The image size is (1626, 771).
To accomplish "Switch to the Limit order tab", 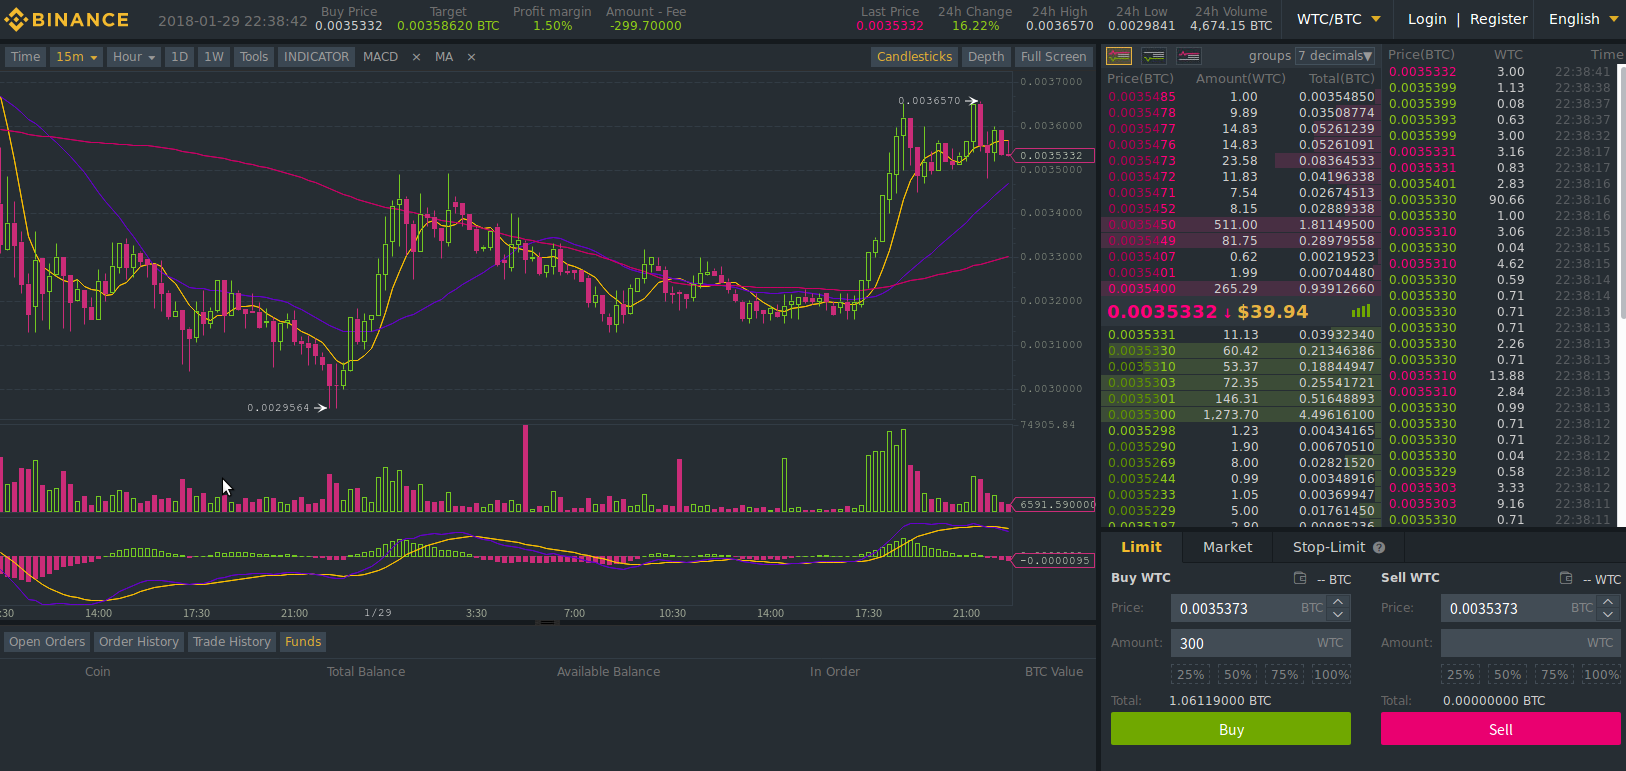I will [1141, 547].
